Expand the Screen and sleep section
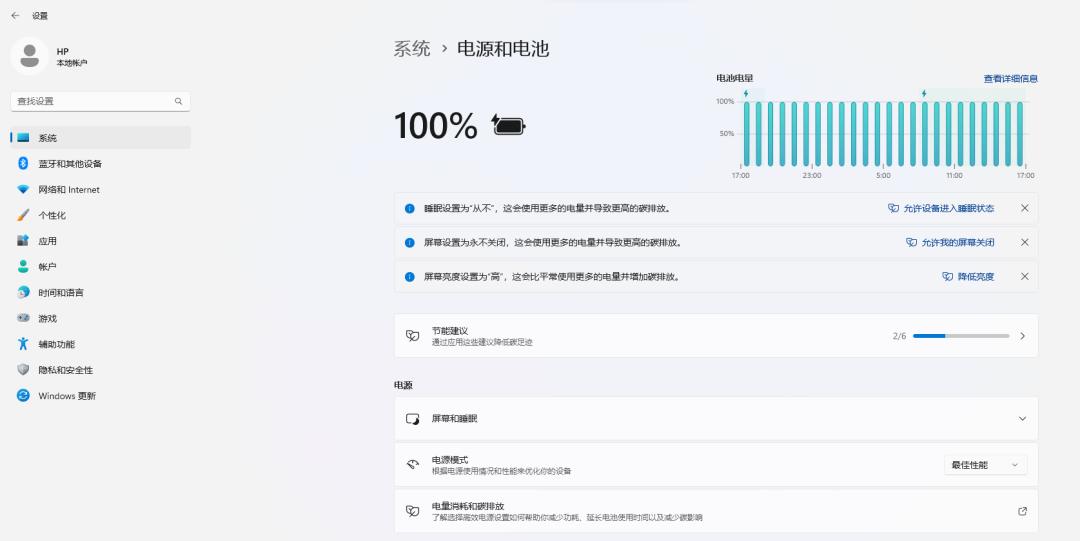 716,418
